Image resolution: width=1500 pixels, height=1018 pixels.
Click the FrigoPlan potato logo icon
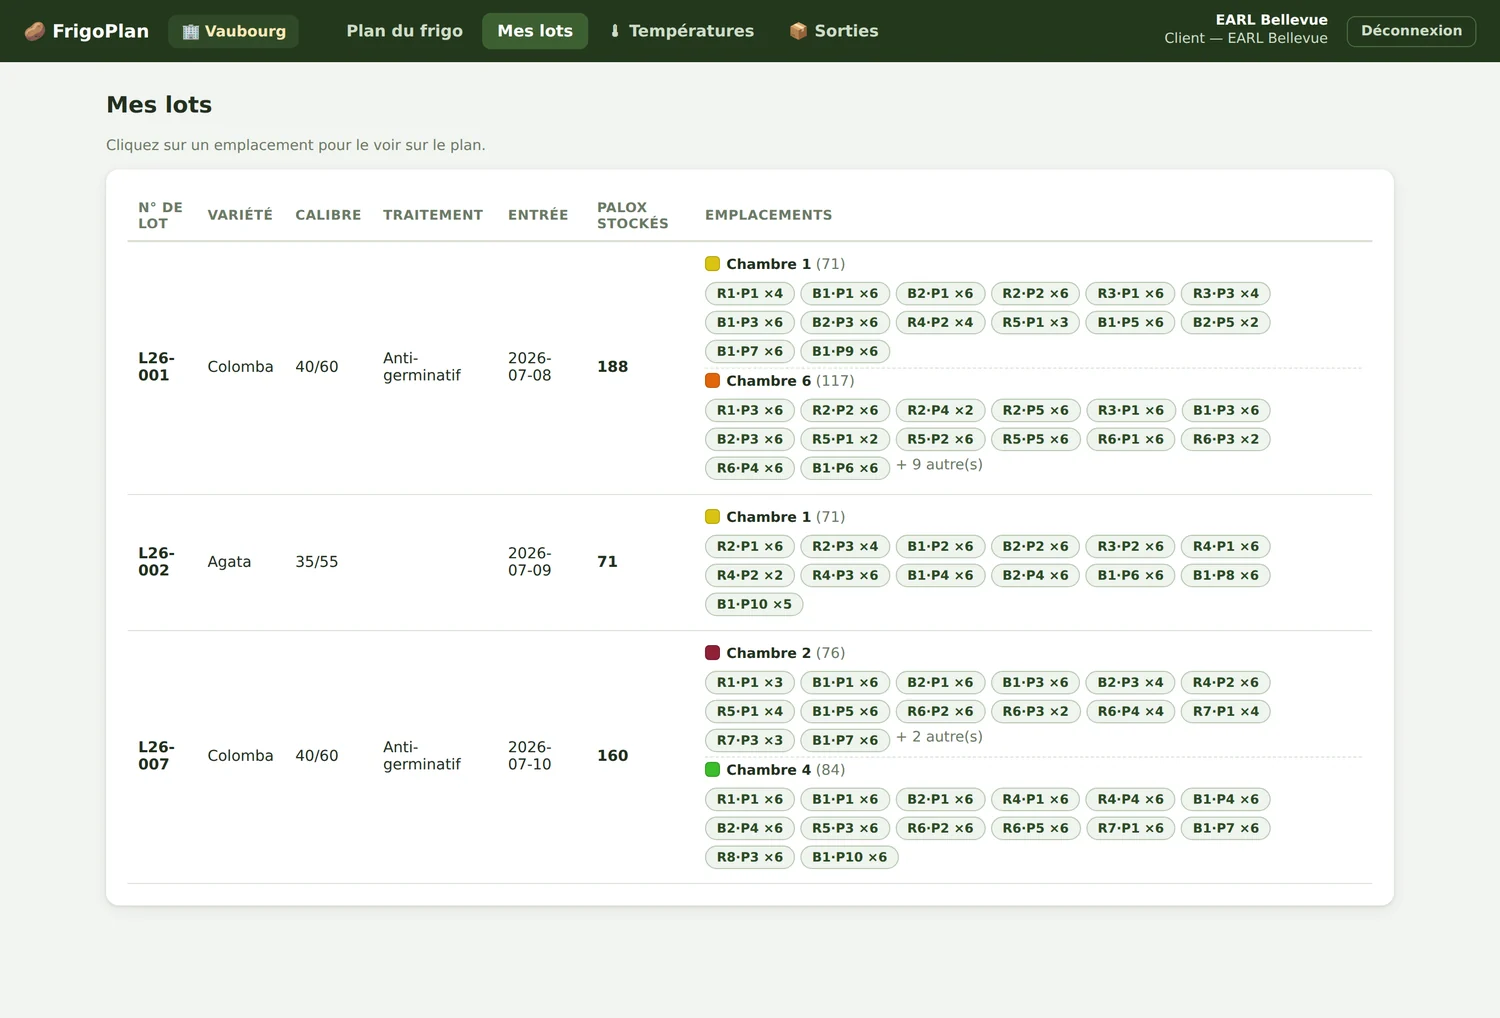35,31
